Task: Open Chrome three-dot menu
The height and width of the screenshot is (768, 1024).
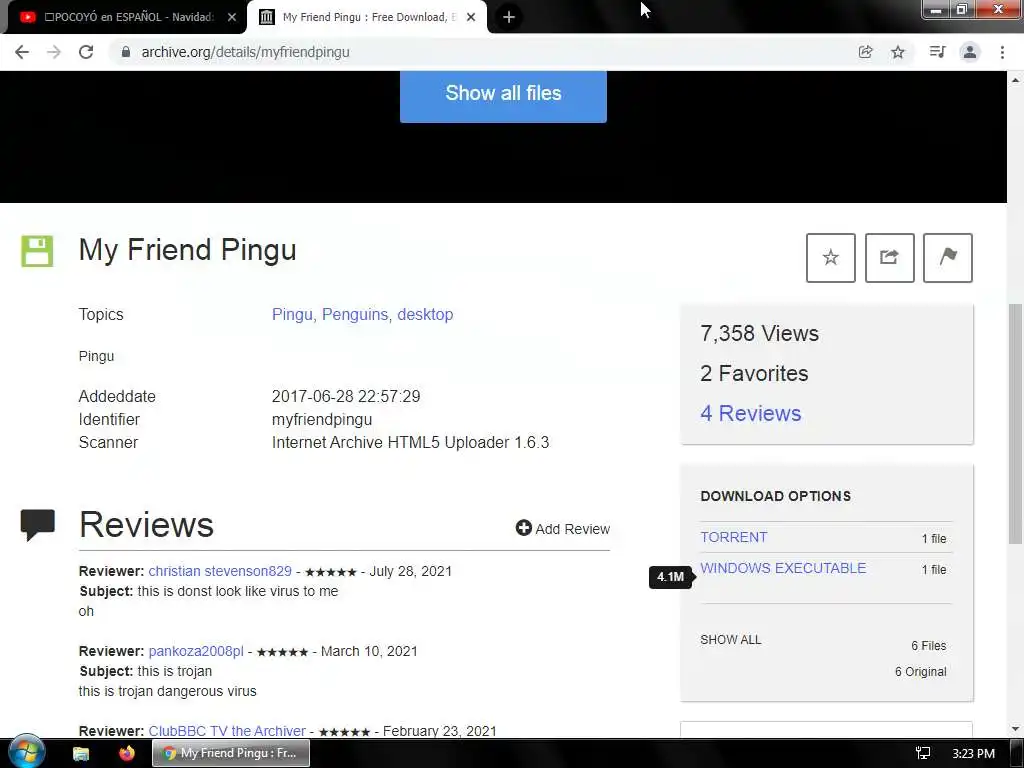Action: (1002, 52)
